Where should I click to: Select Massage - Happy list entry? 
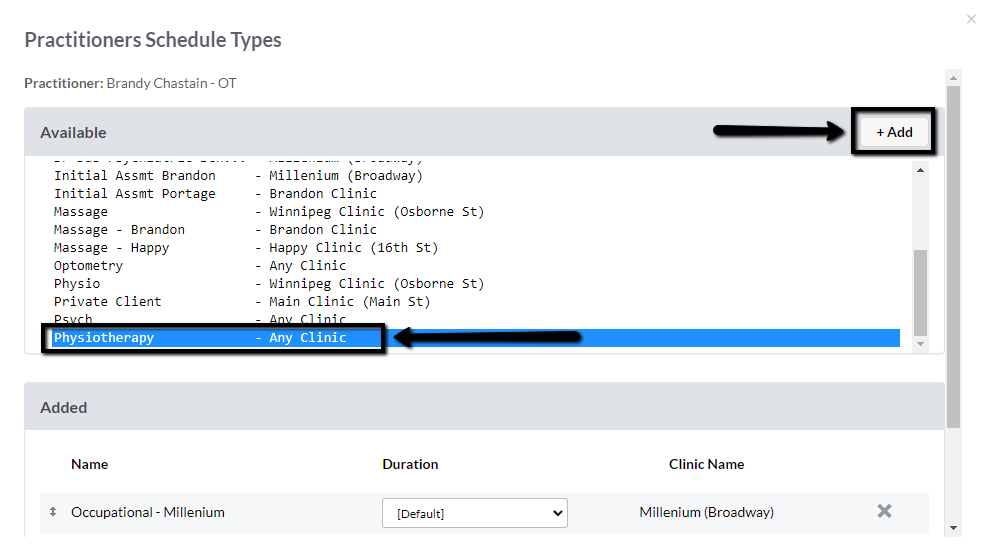476,248
